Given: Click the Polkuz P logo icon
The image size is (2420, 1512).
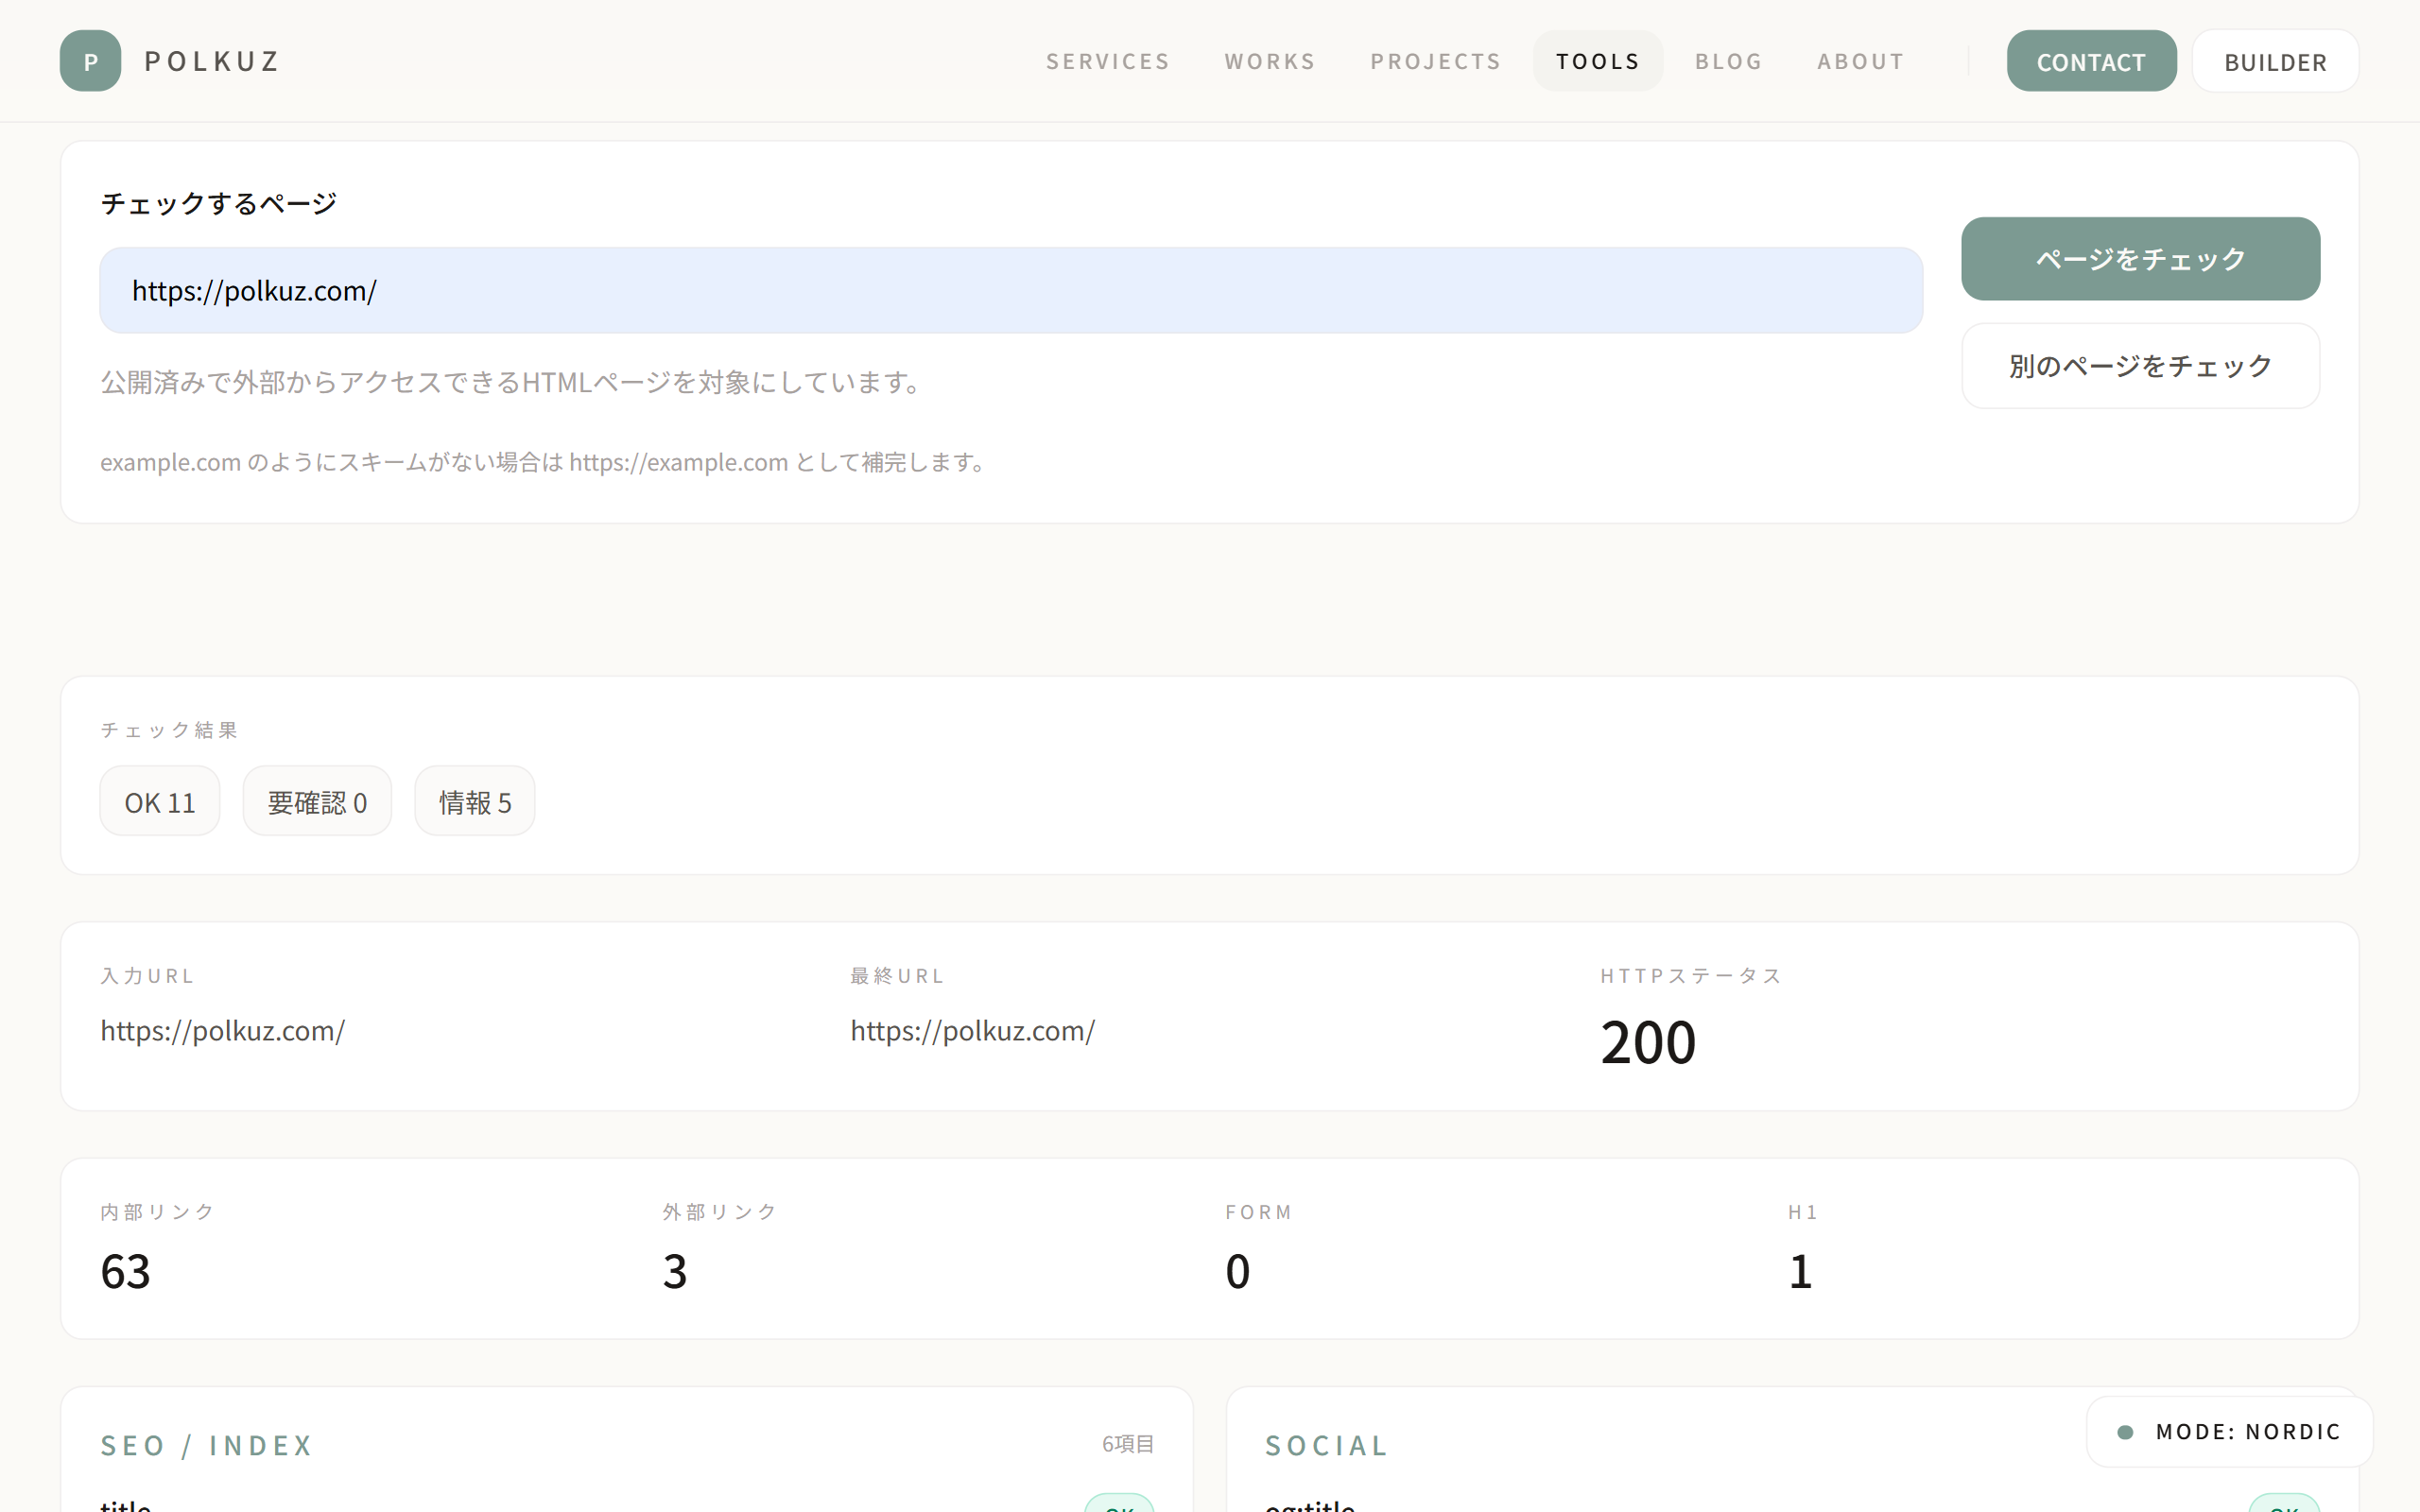Looking at the screenshot, I should (90, 61).
